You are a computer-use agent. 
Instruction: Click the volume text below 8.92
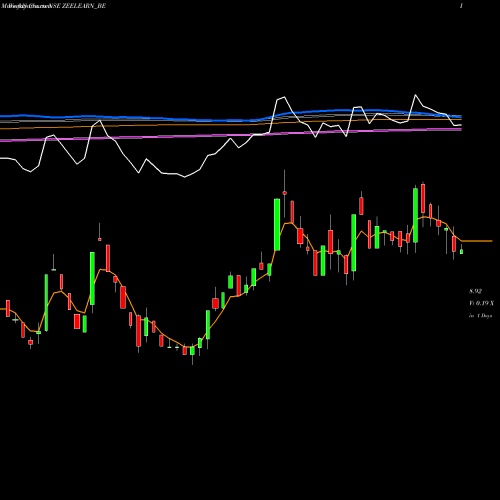pyautogui.click(x=481, y=303)
